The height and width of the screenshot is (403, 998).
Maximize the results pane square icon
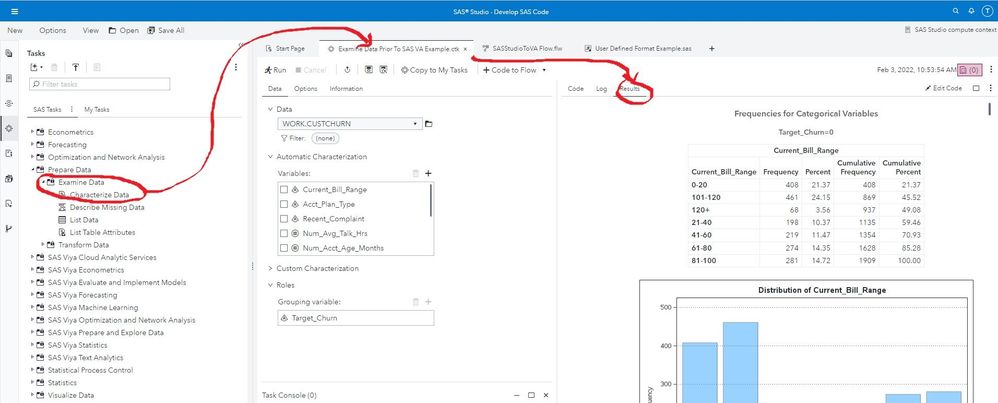[976, 88]
